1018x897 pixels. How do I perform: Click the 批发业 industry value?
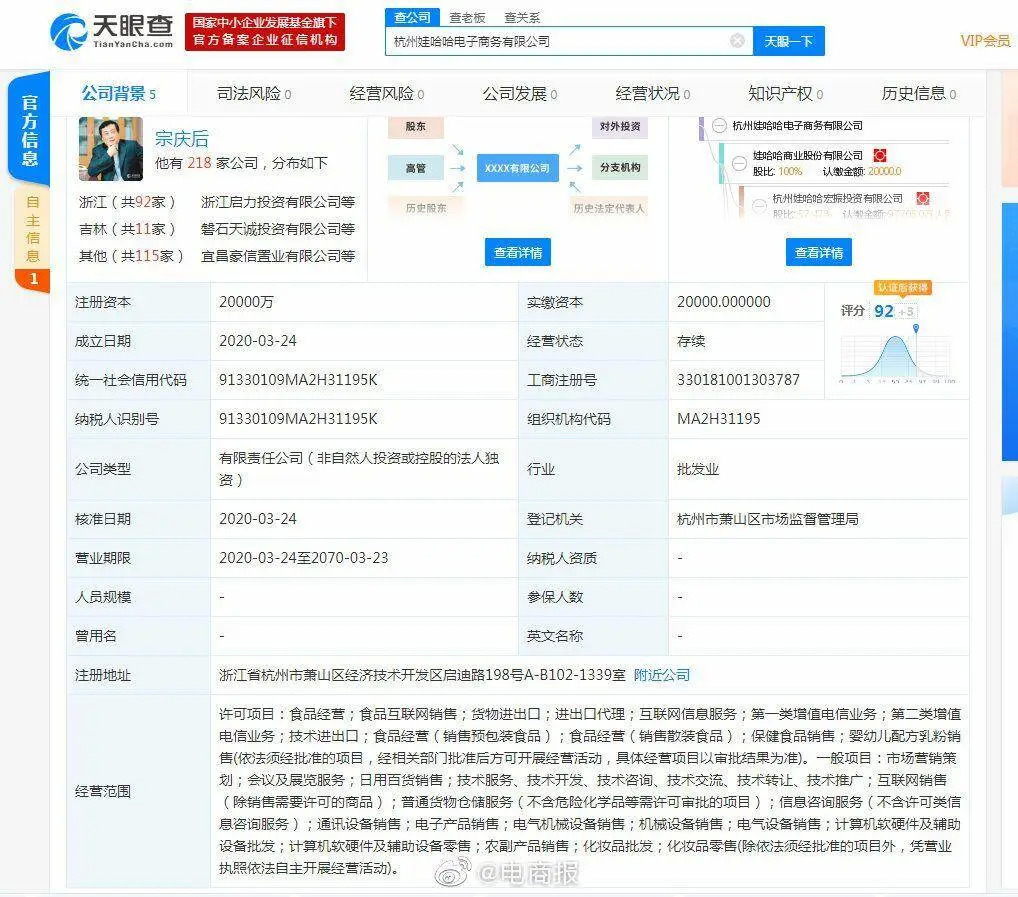pos(698,469)
